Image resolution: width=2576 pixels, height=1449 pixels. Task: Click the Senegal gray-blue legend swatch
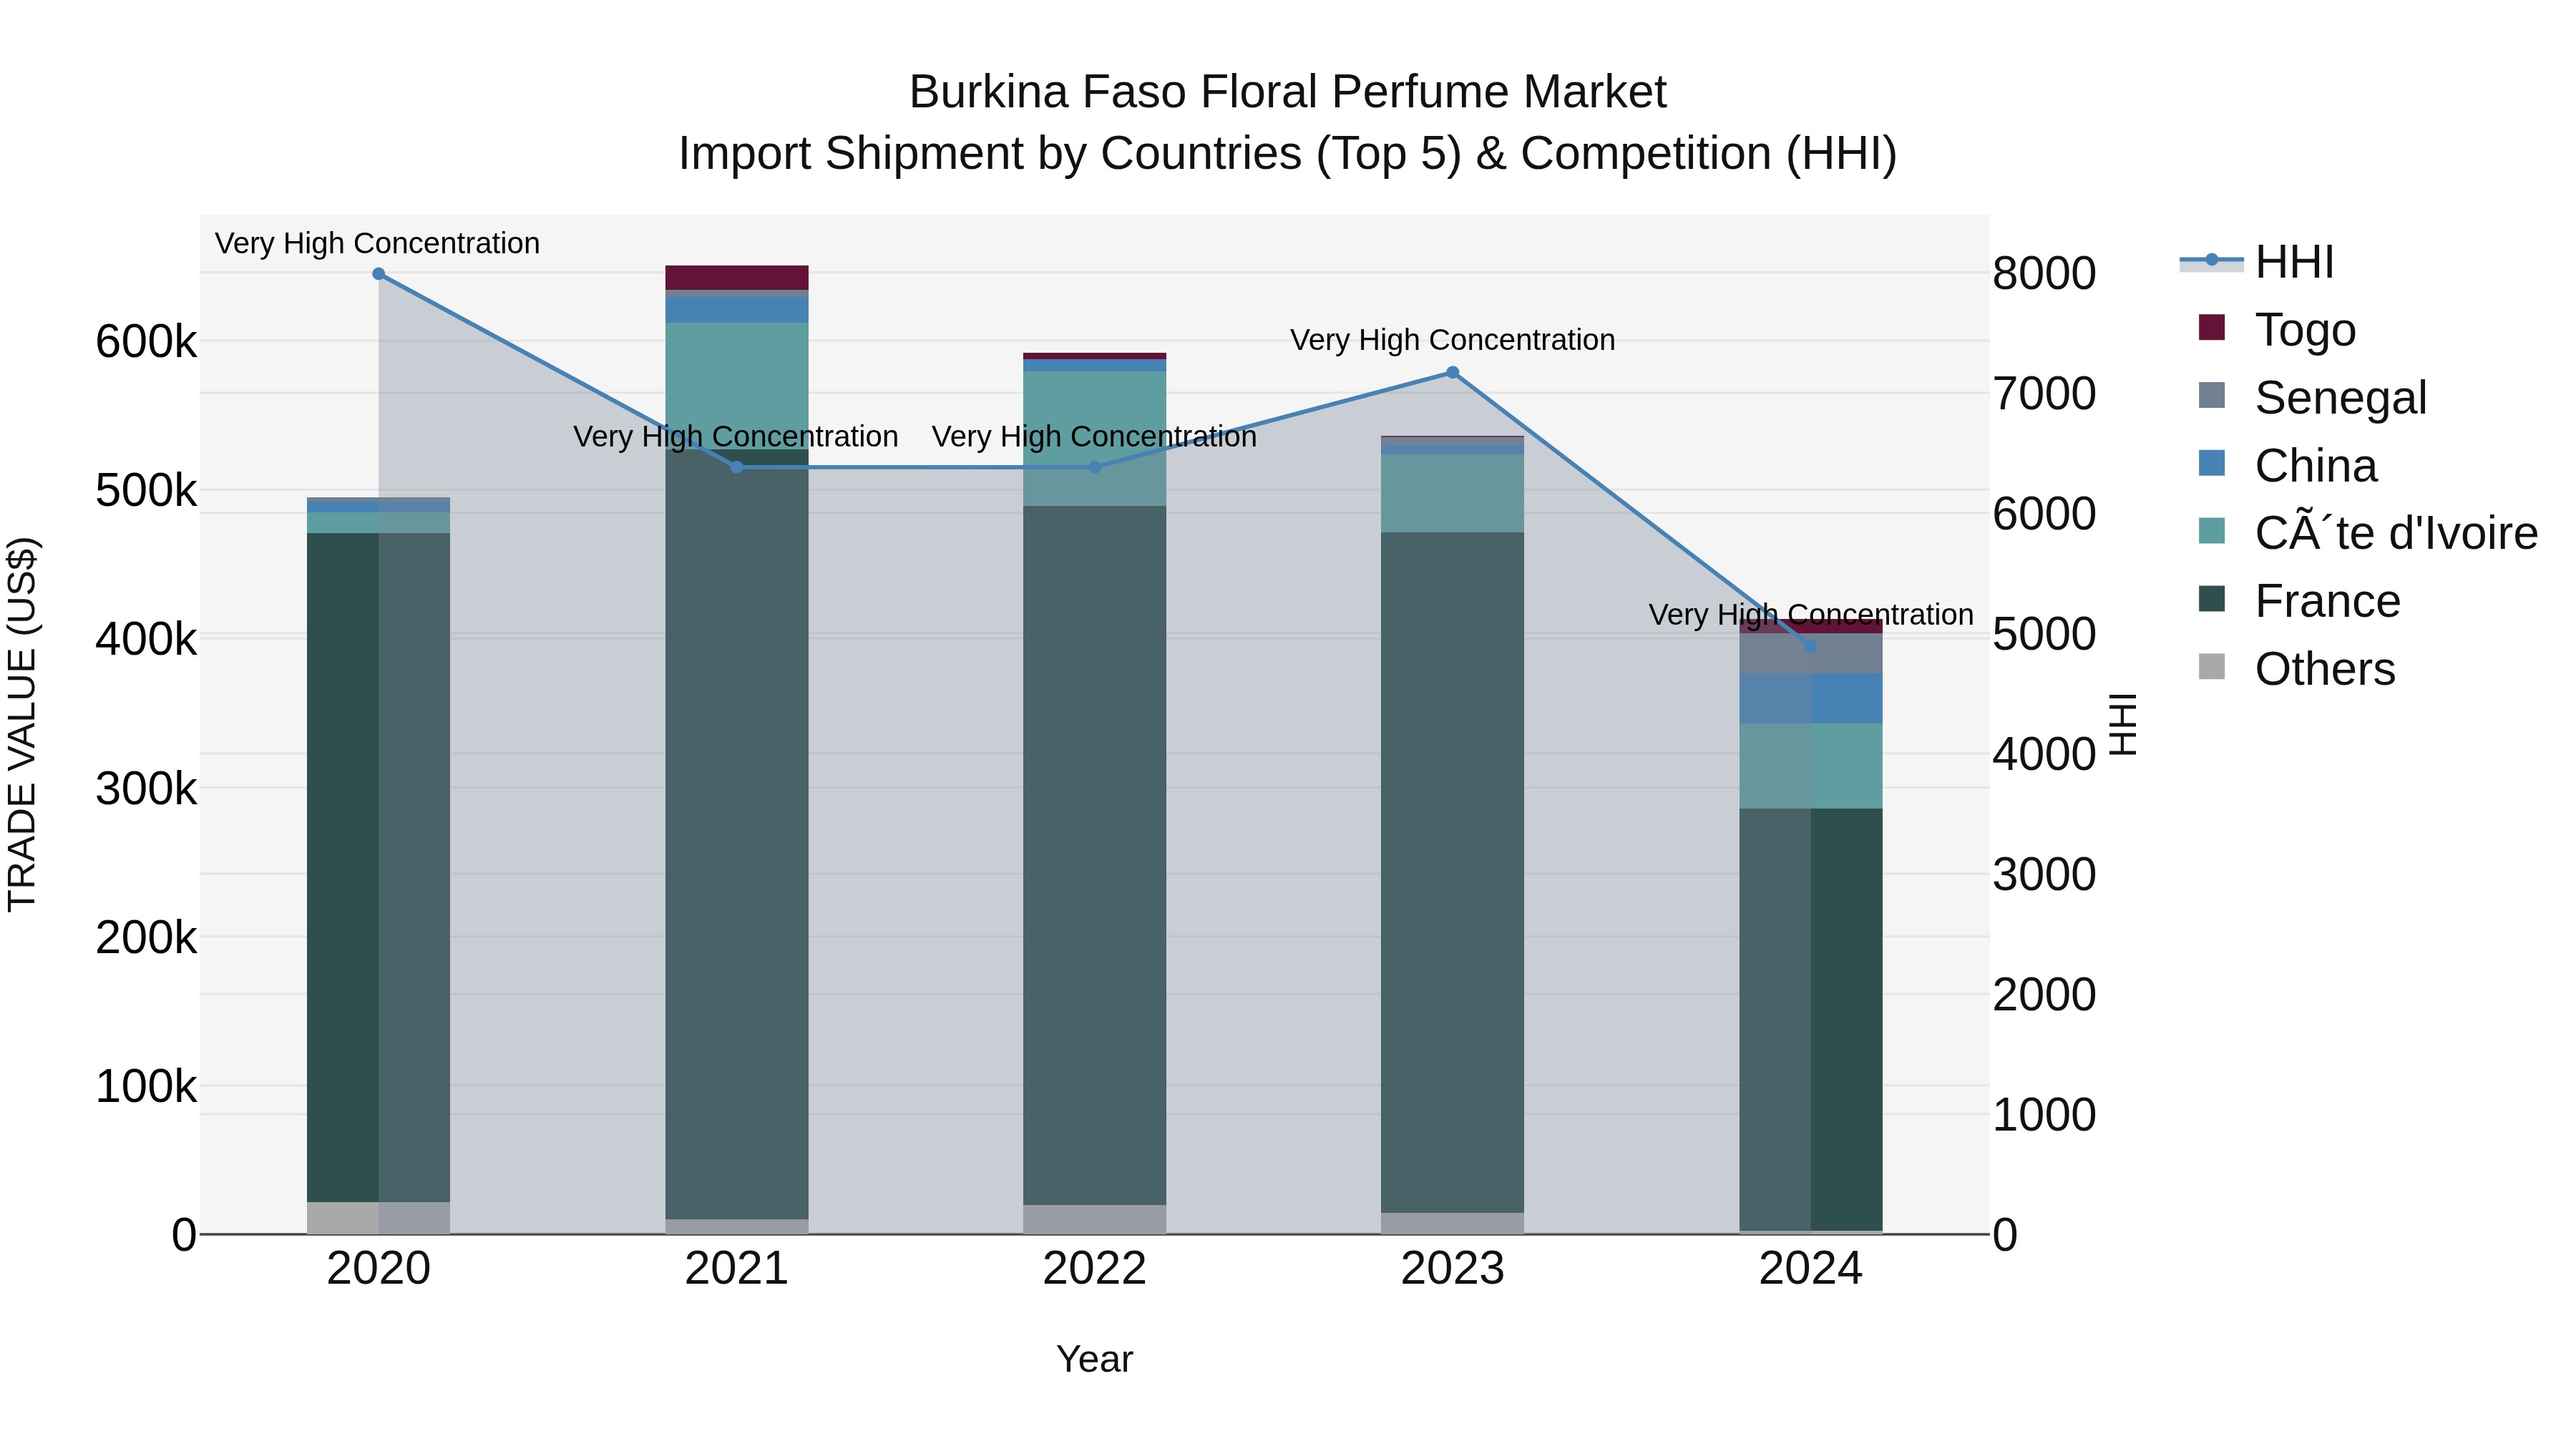pos(2212,395)
